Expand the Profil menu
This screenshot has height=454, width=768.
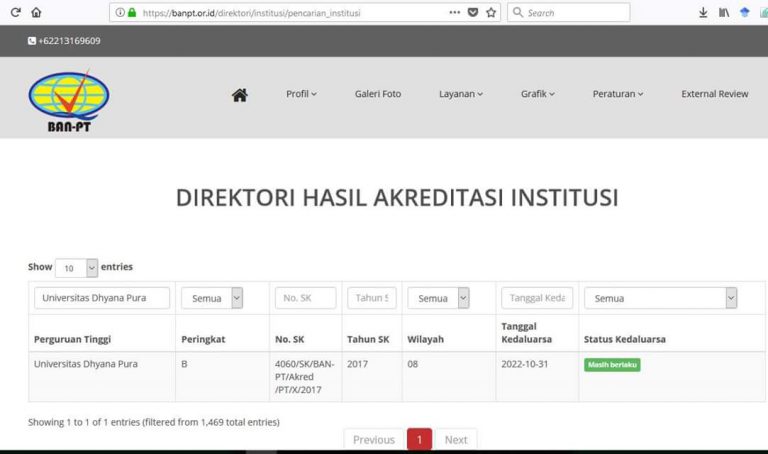pyautogui.click(x=301, y=94)
